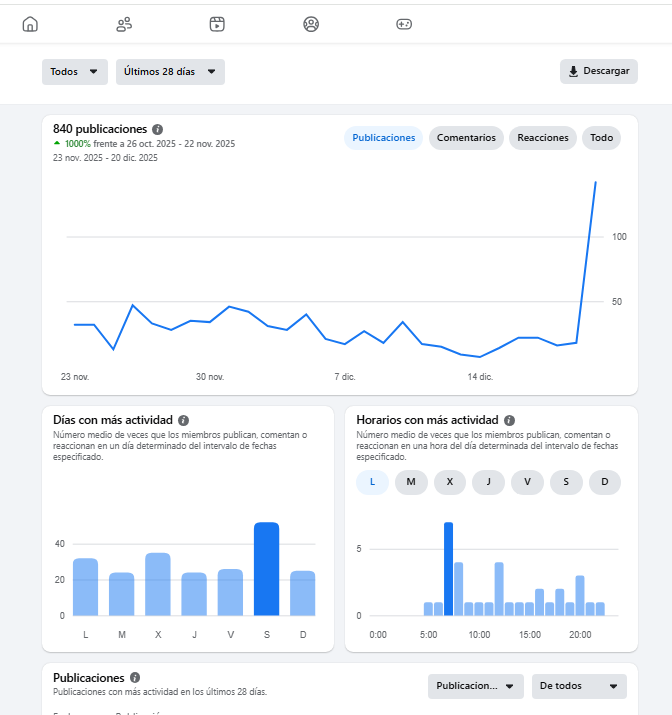672x715 pixels.
Task: Switch to the Comentarios tab
Action: [x=466, y=138]
